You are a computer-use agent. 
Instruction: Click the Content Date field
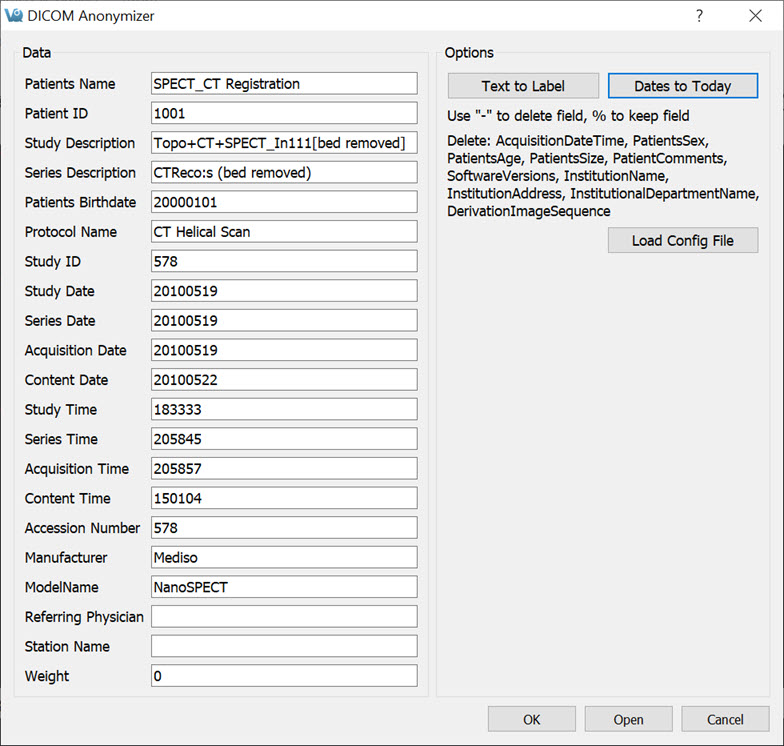pos(284,380)
